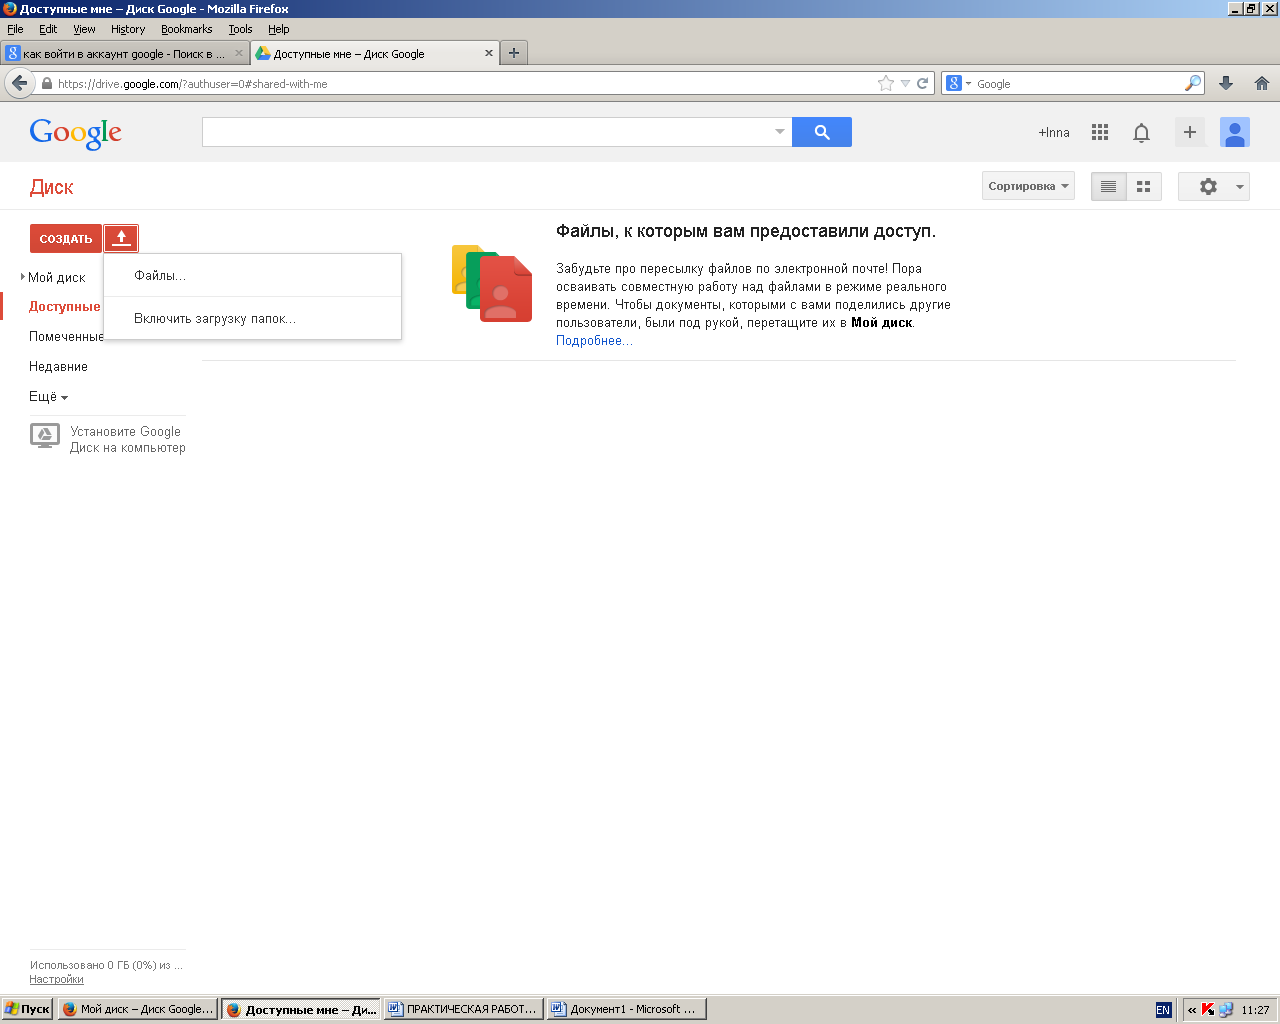The height and width of the screenshot is (1024, 1280).
Task: Go back with Firefox back arrow
Action: click(19, 83)
